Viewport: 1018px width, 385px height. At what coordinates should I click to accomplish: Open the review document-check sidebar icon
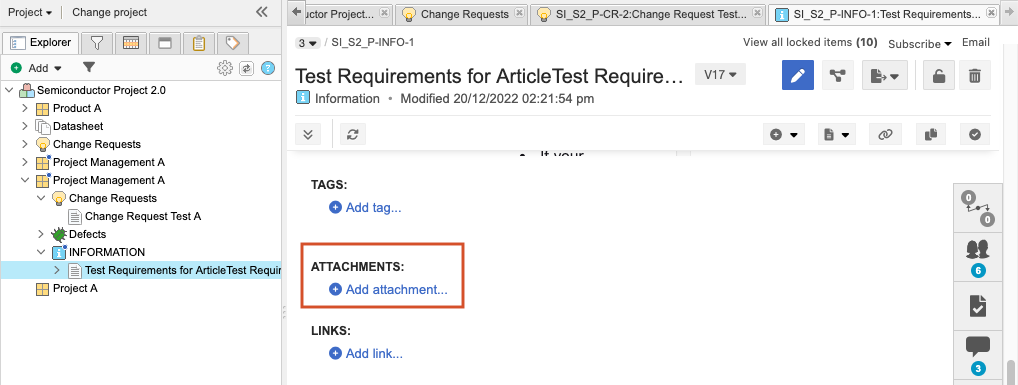click(x=978, y=305)
